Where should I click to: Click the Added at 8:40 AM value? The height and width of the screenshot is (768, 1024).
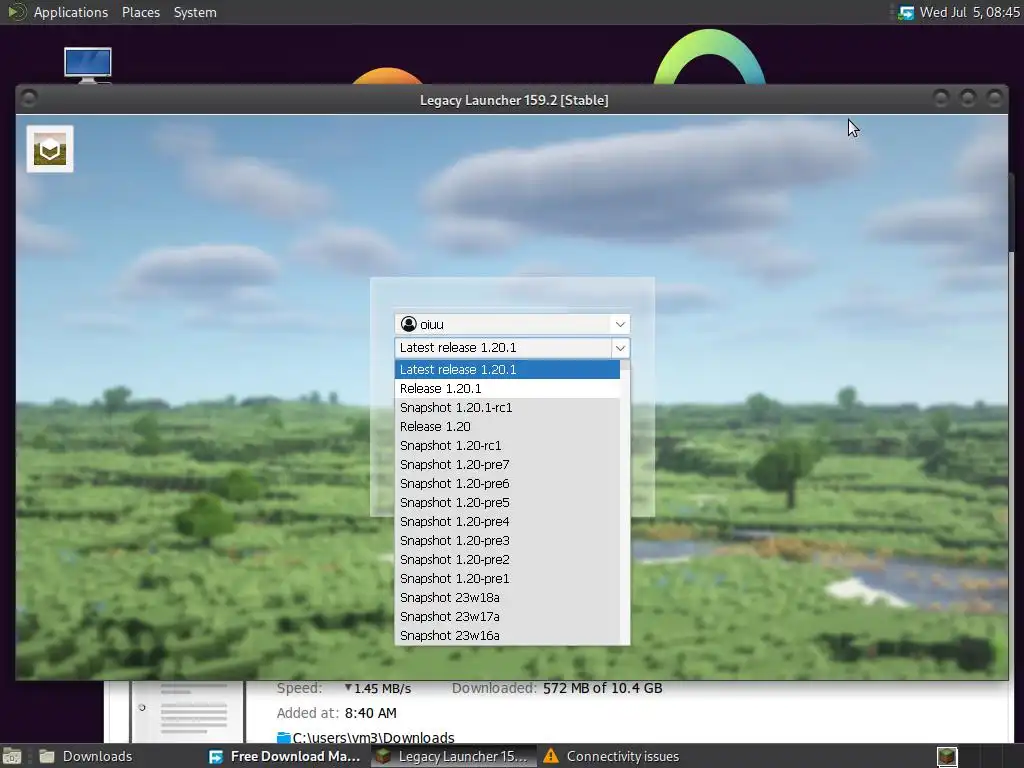[370, 713]
